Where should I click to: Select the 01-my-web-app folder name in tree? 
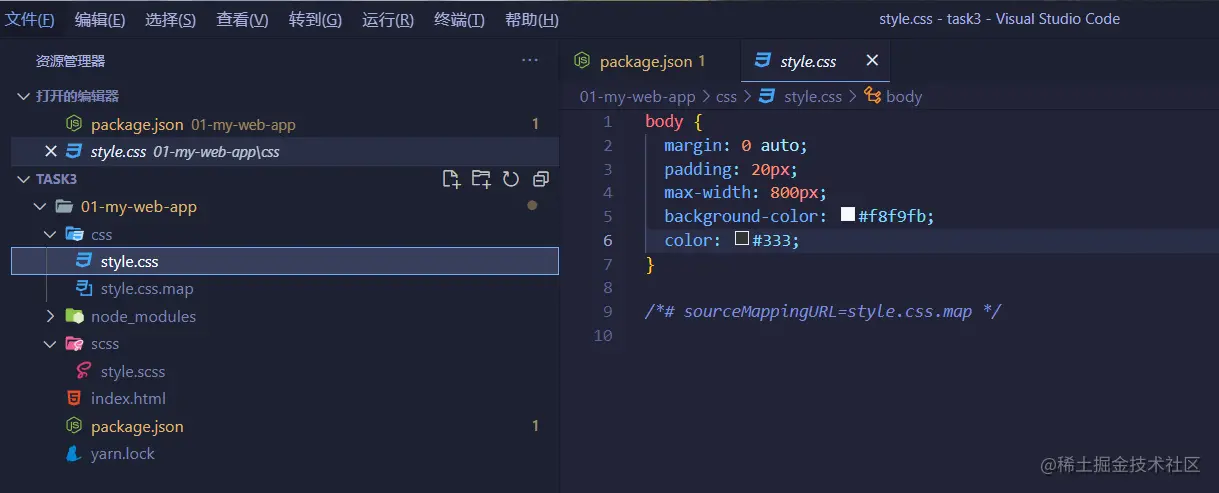coord(139,207)
